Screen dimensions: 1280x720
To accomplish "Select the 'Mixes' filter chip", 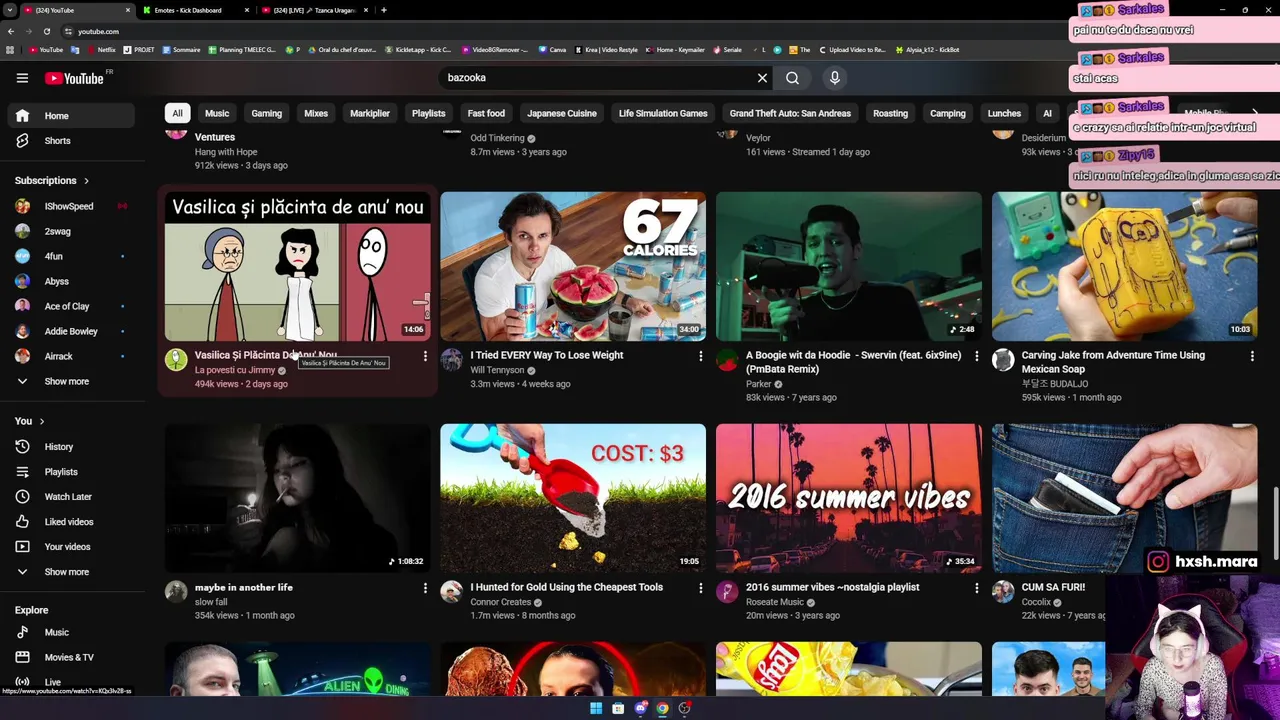I will (x=316, y=113).
